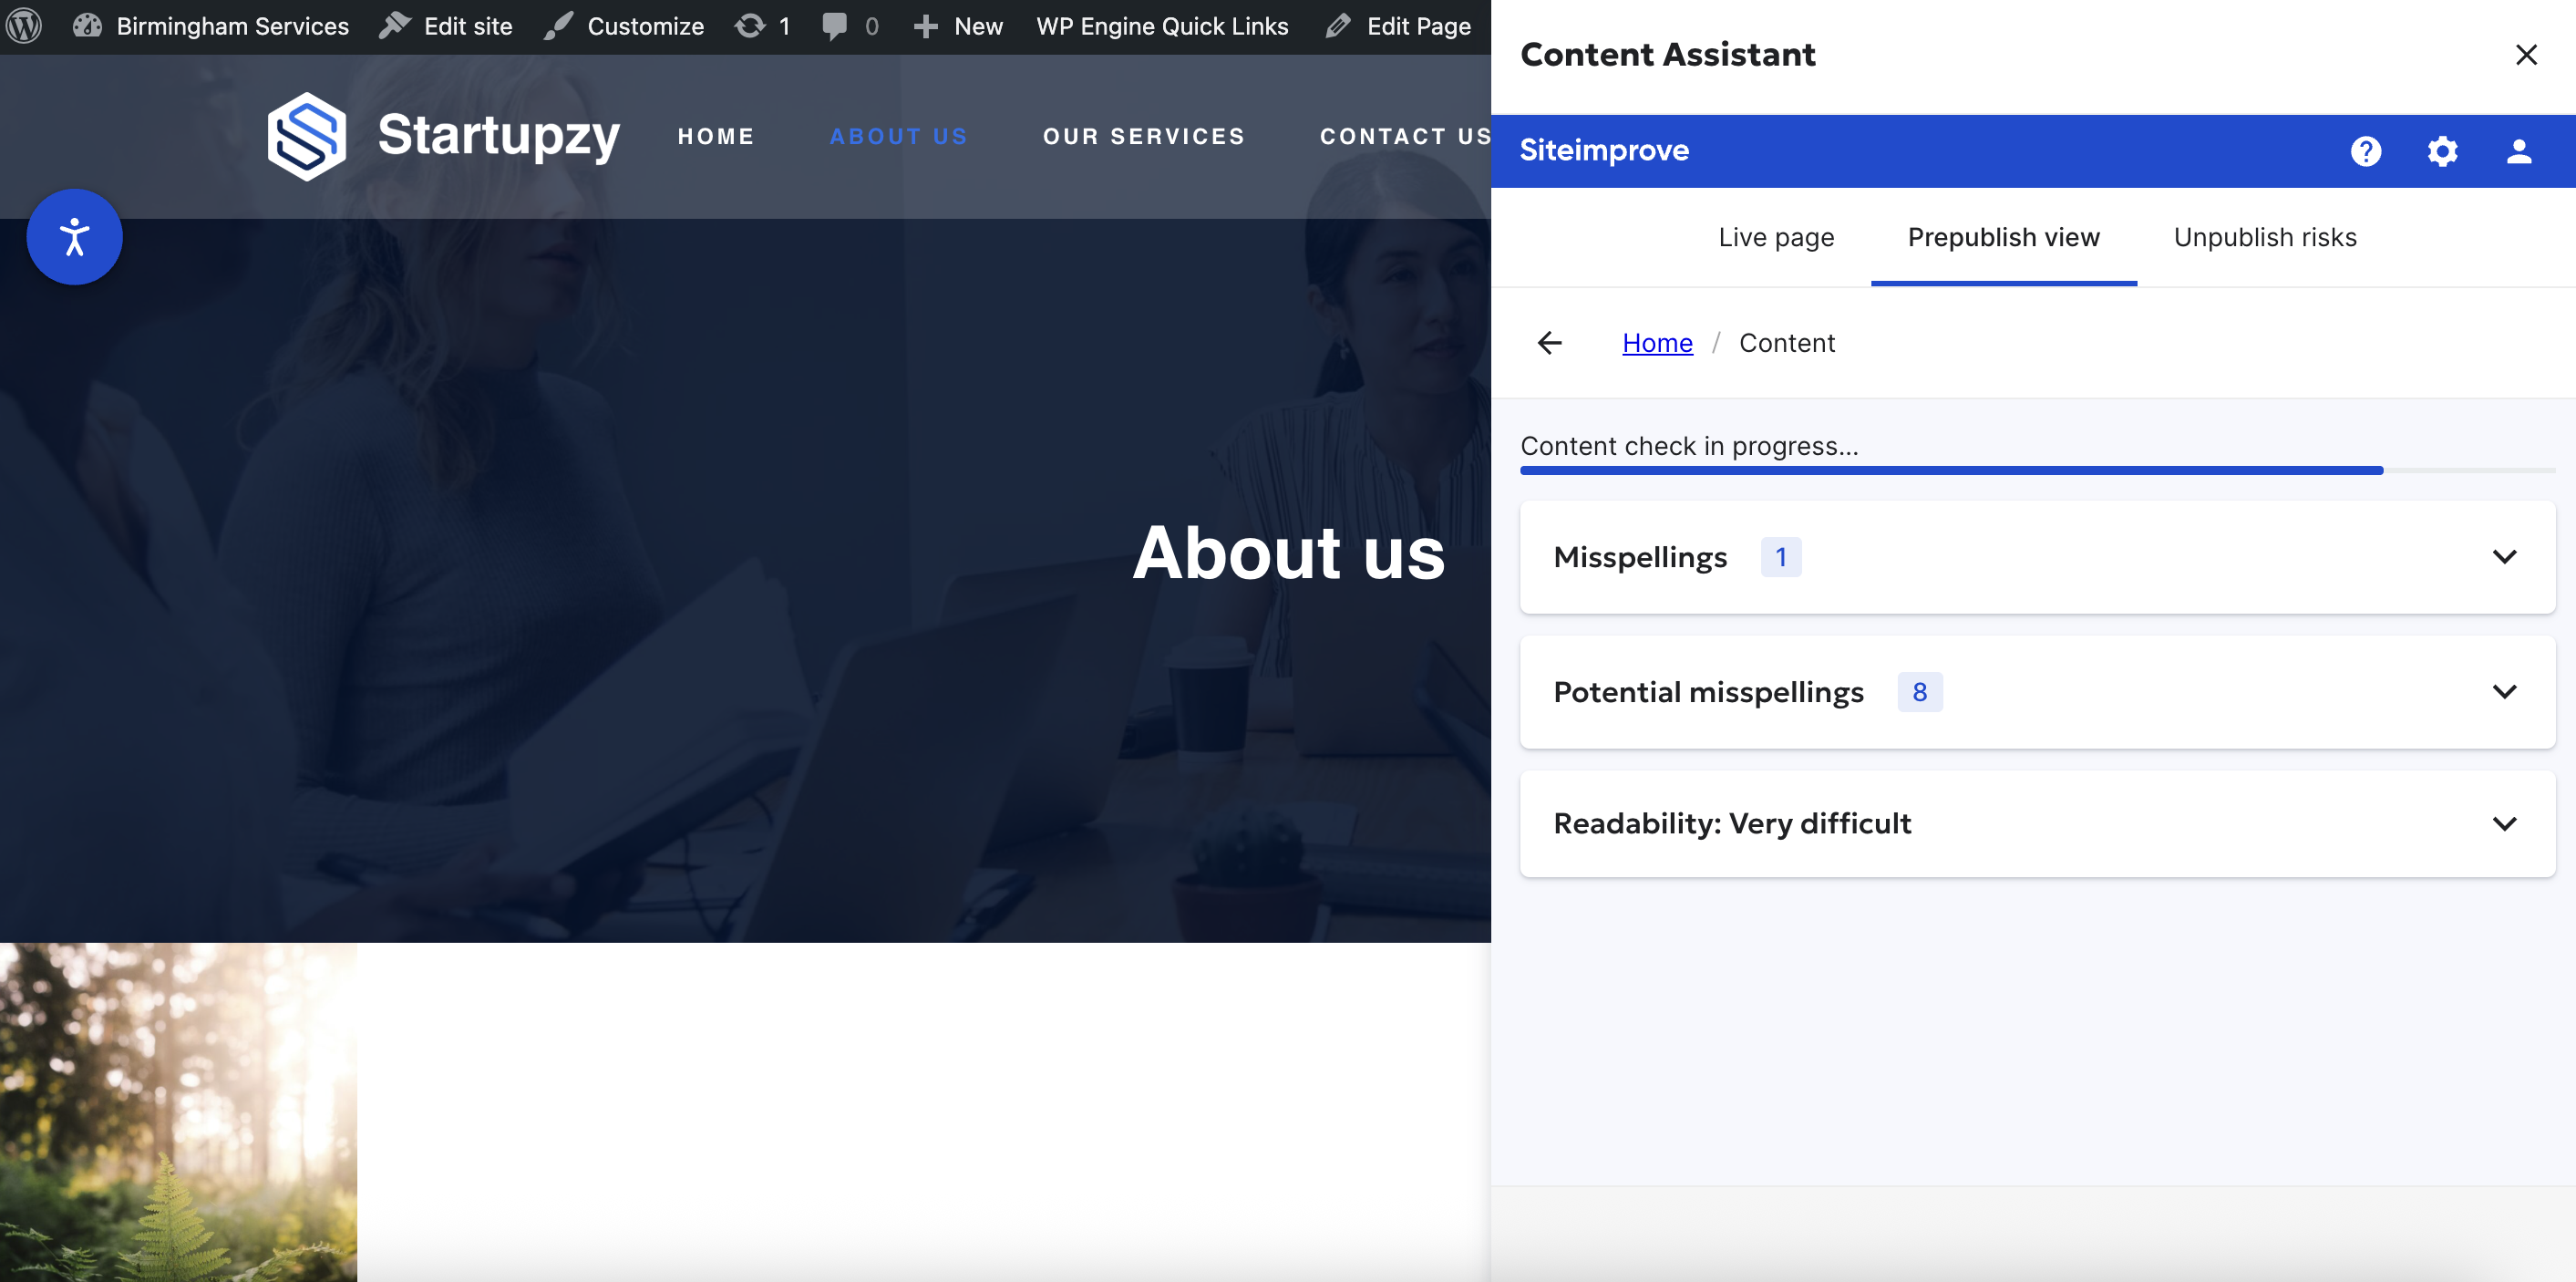Screen dimensions: 2576x1282
Task: Switch to the Unpublish risks tab
Action: (2265, 237)
